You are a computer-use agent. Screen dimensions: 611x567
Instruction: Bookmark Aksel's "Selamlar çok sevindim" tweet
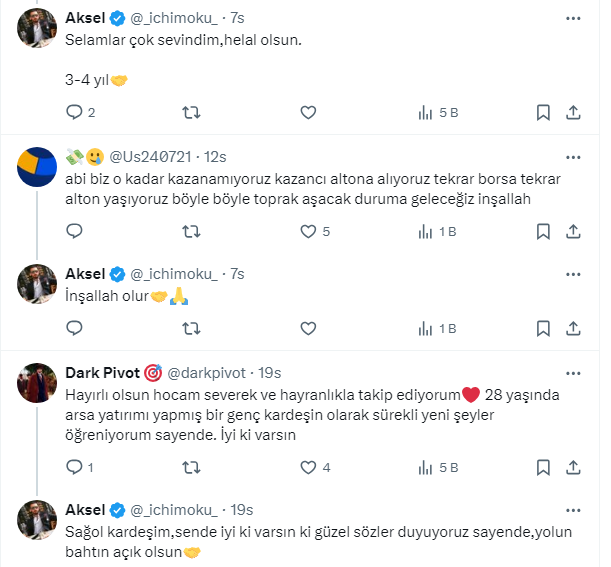click(542, 112)
